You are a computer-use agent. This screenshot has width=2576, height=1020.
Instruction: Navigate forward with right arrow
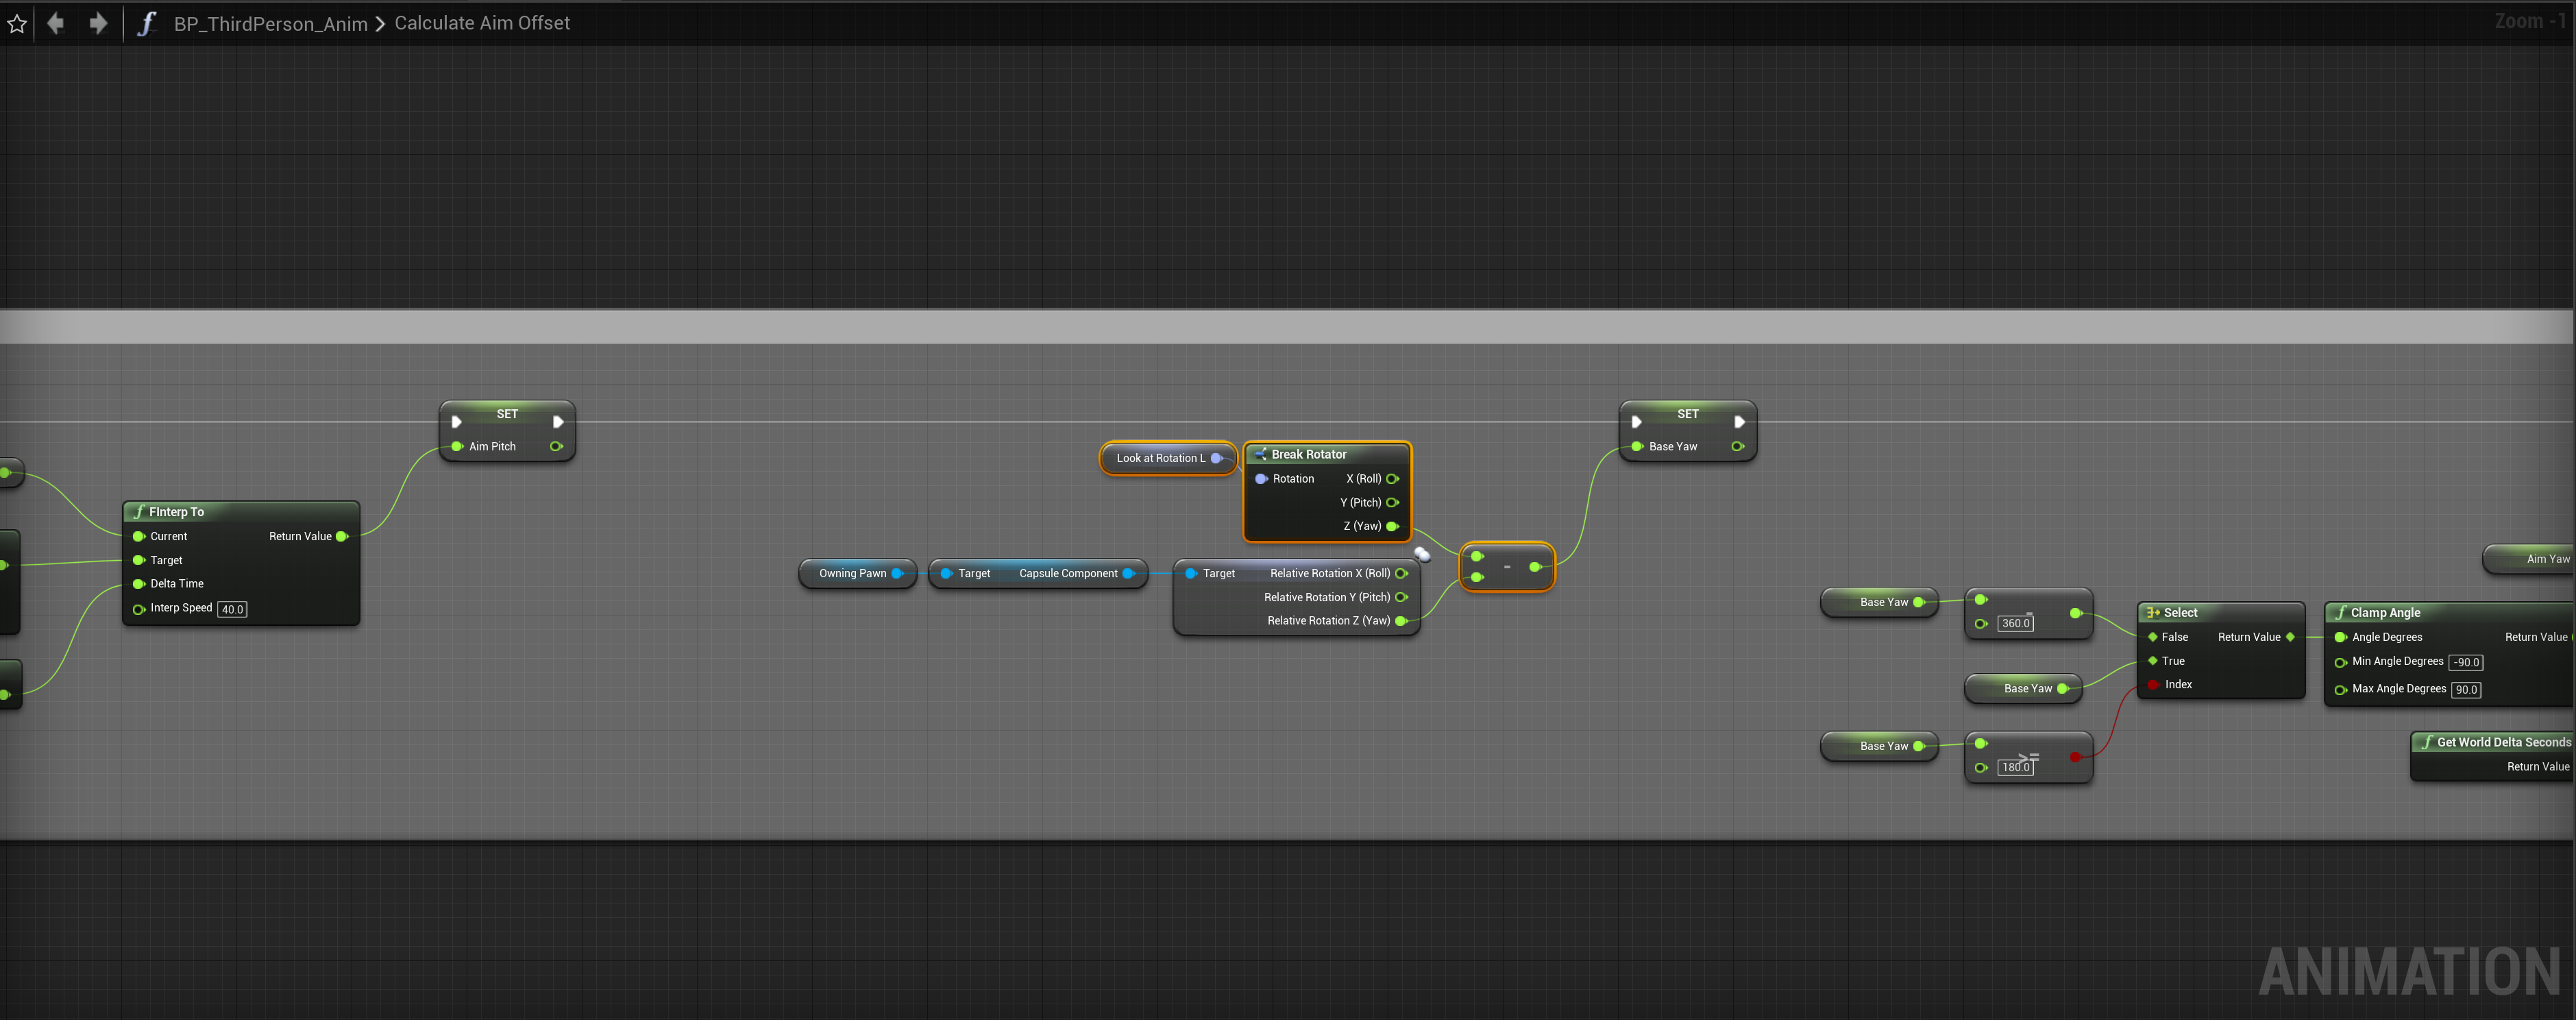click(x=98, y=23)
